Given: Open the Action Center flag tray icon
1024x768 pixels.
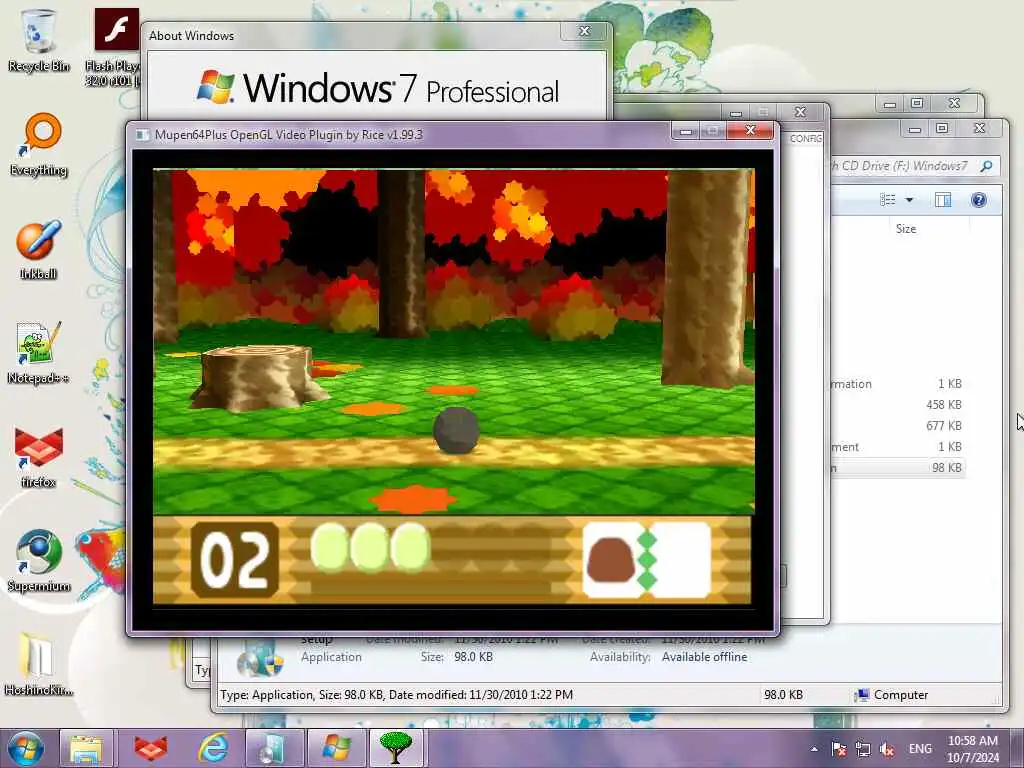Looking at the screenshot, I should (839, 749).
